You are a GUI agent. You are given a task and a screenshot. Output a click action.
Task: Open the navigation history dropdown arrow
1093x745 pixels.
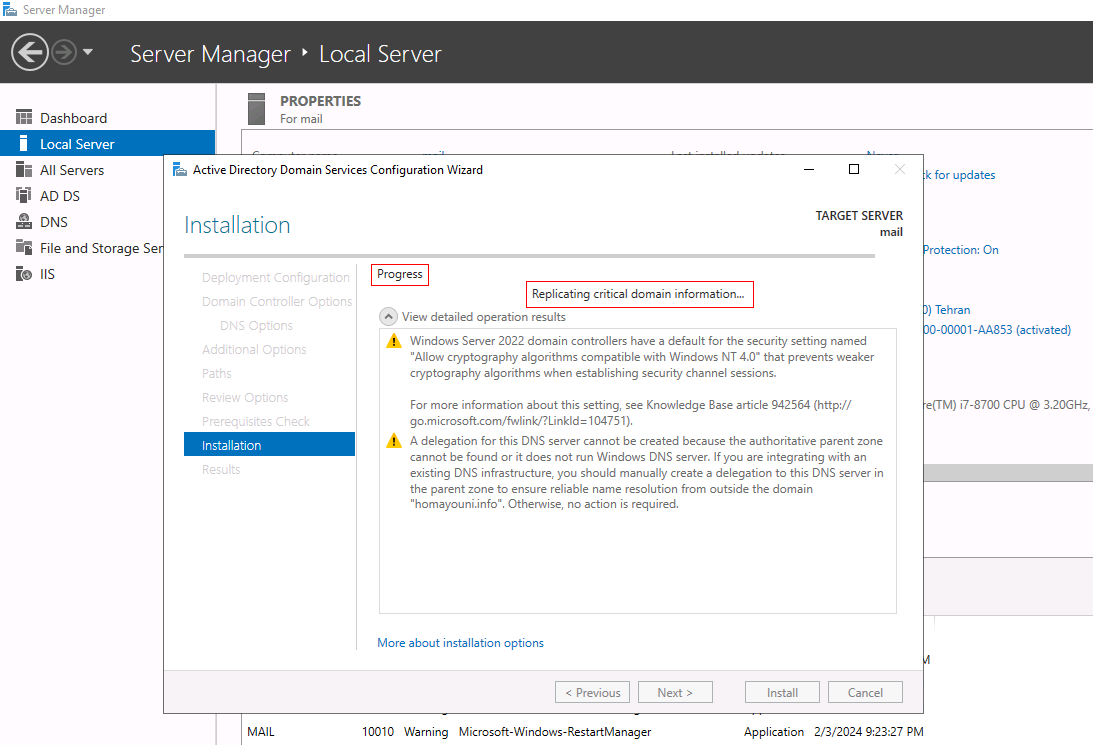88,52
